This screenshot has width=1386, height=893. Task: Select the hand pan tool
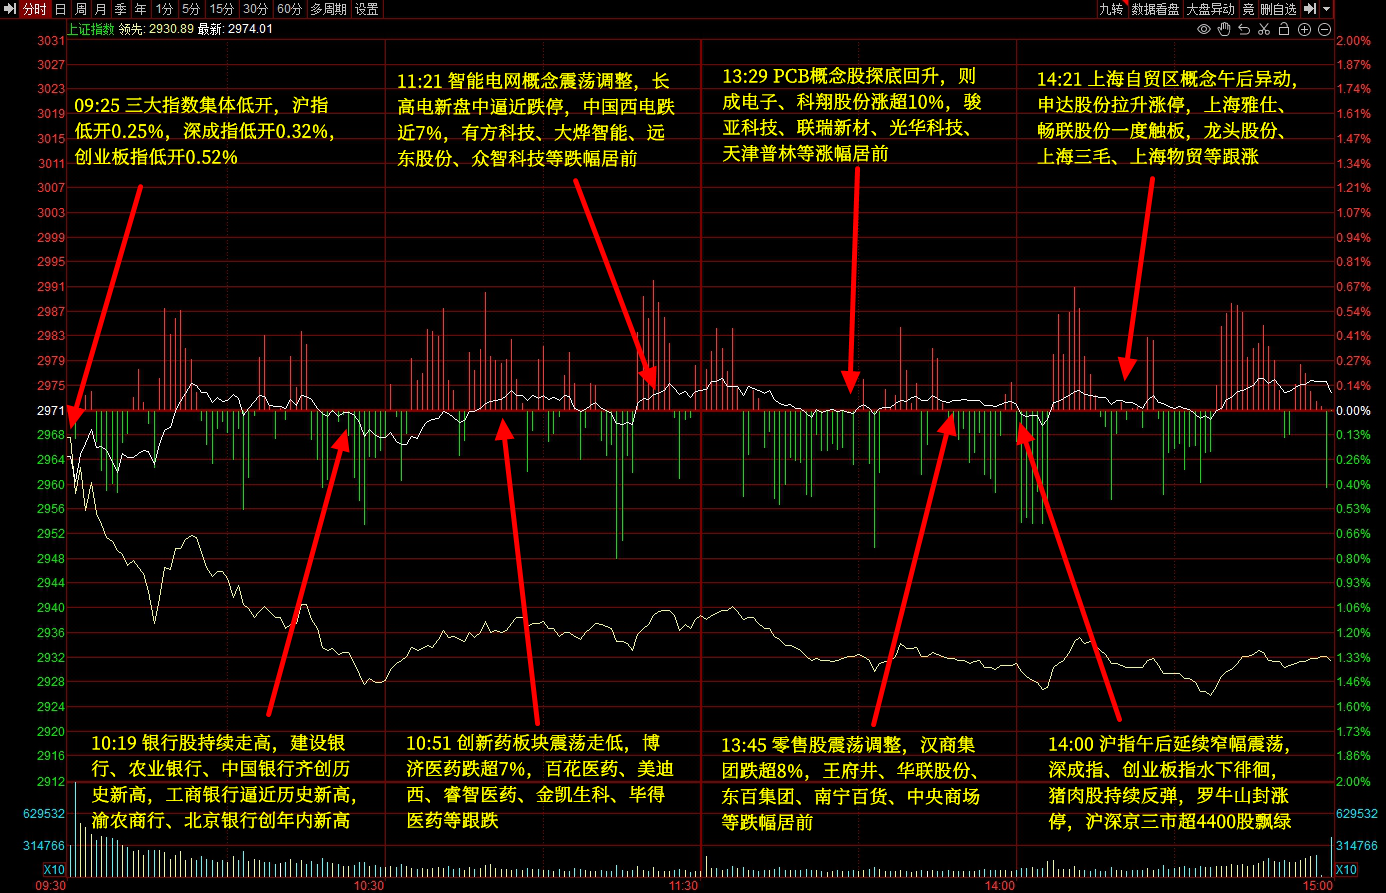click(1224, 29)
